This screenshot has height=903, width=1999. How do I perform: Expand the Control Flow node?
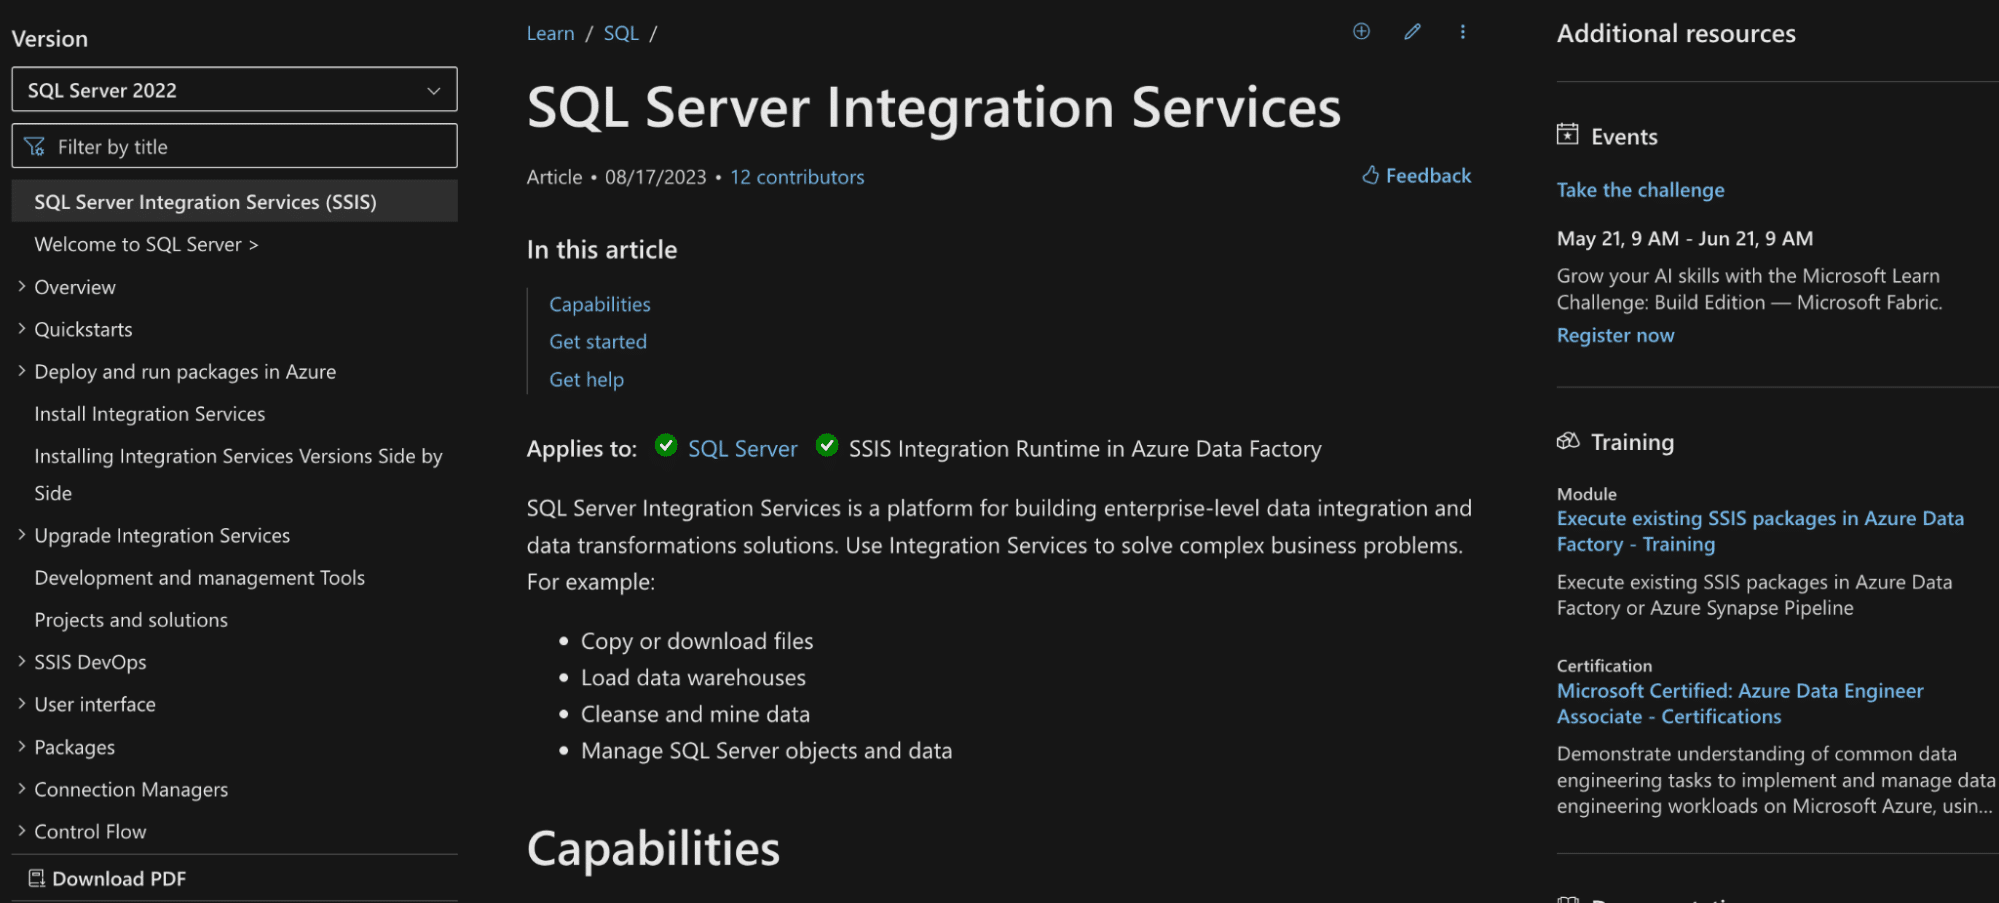point(22,831)
